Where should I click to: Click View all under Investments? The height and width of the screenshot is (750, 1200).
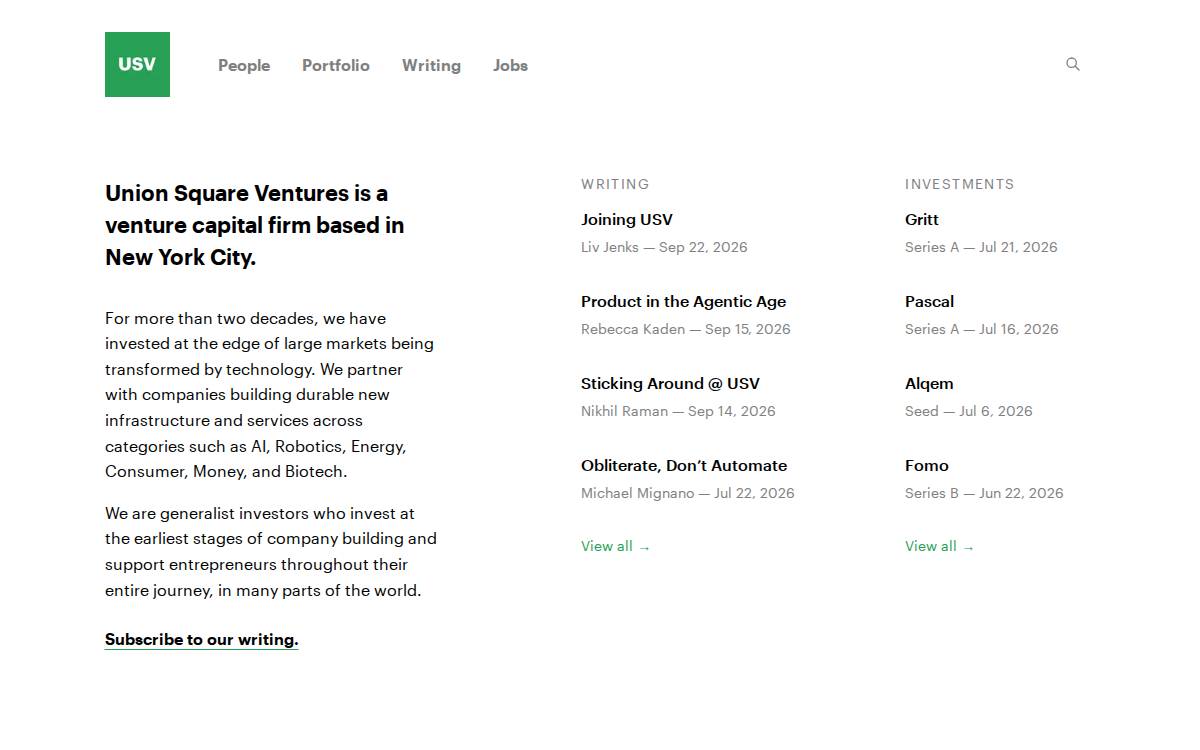point(940,546)
